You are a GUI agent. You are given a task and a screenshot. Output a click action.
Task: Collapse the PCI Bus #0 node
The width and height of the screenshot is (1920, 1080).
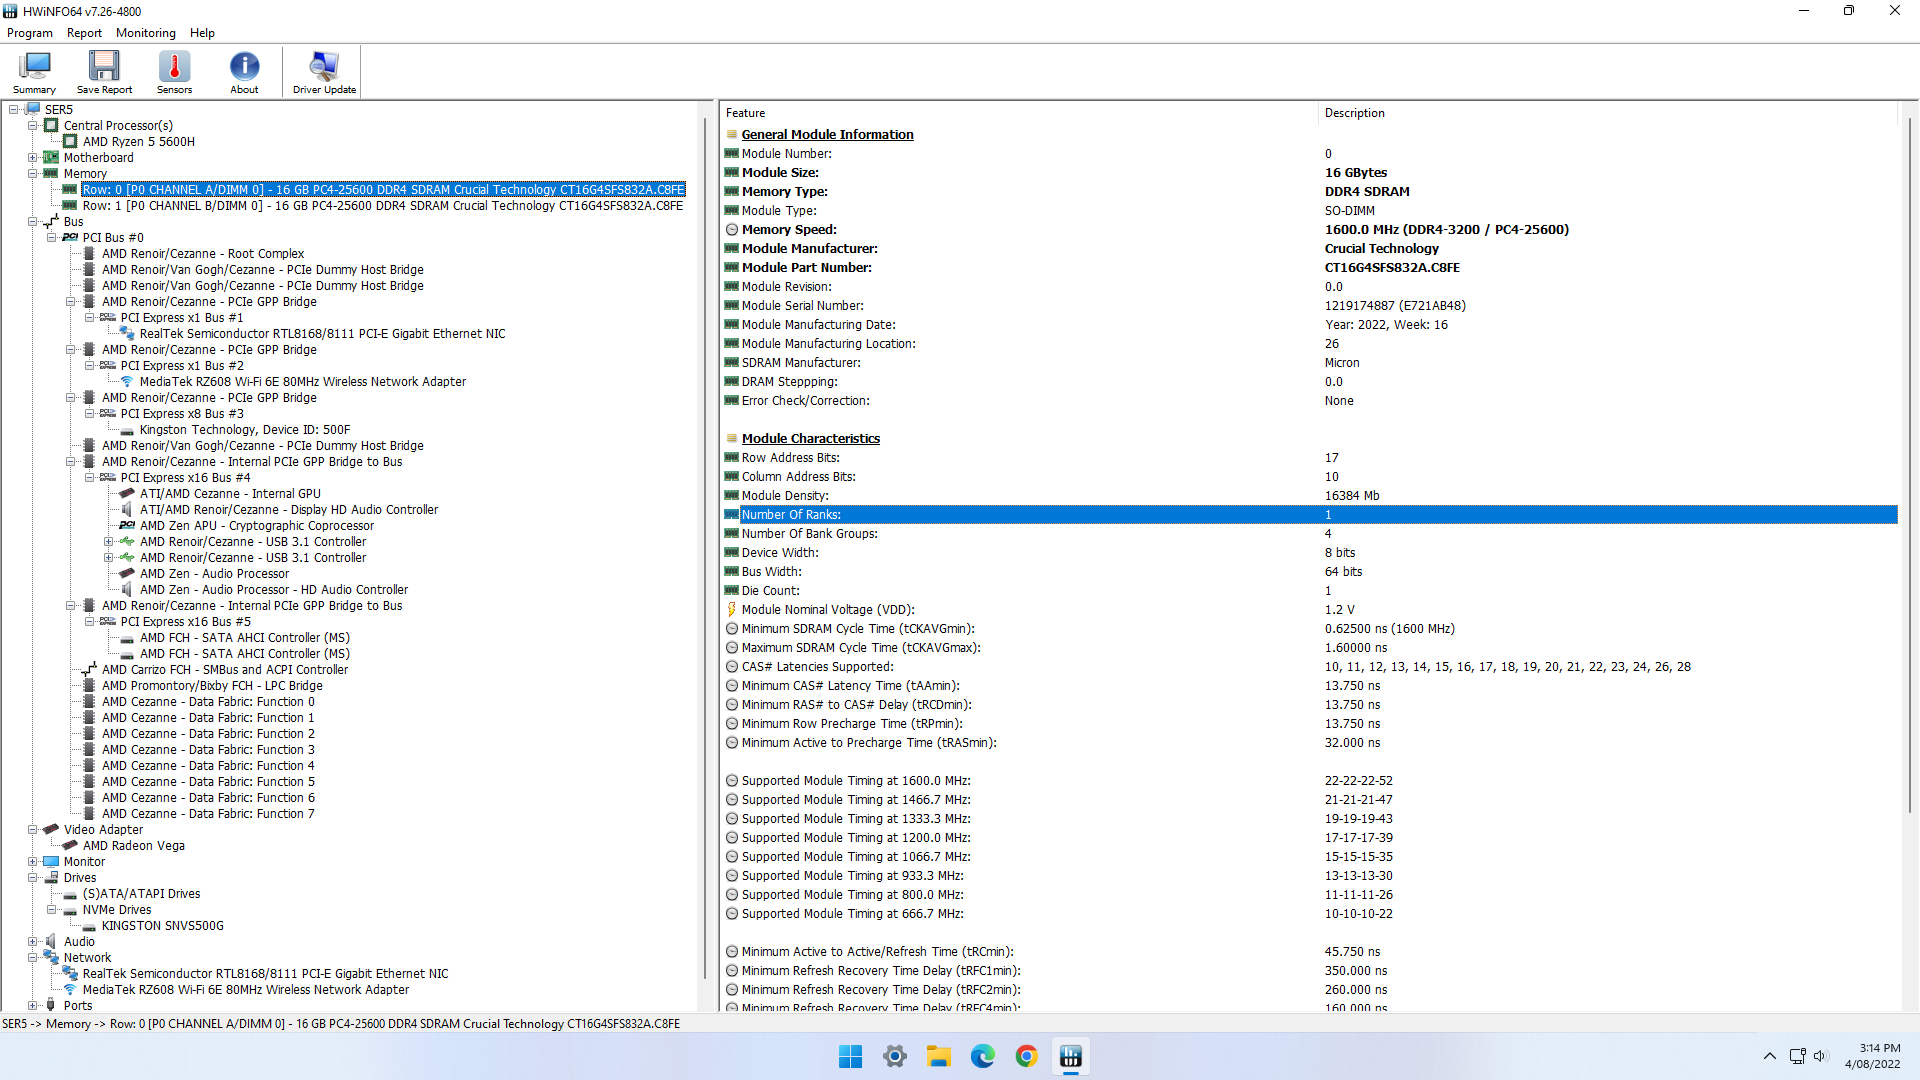[52, 238]
